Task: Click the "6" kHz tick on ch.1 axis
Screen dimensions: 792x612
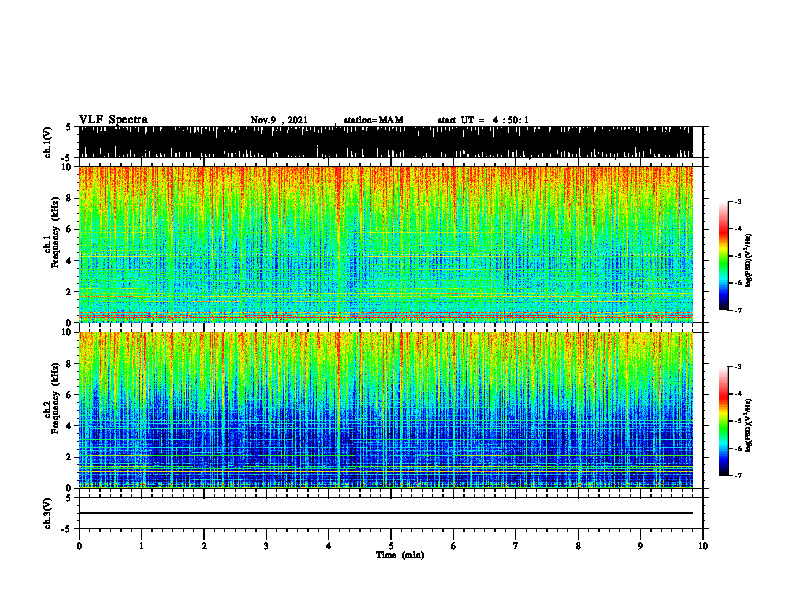Action: click(70, 229)
